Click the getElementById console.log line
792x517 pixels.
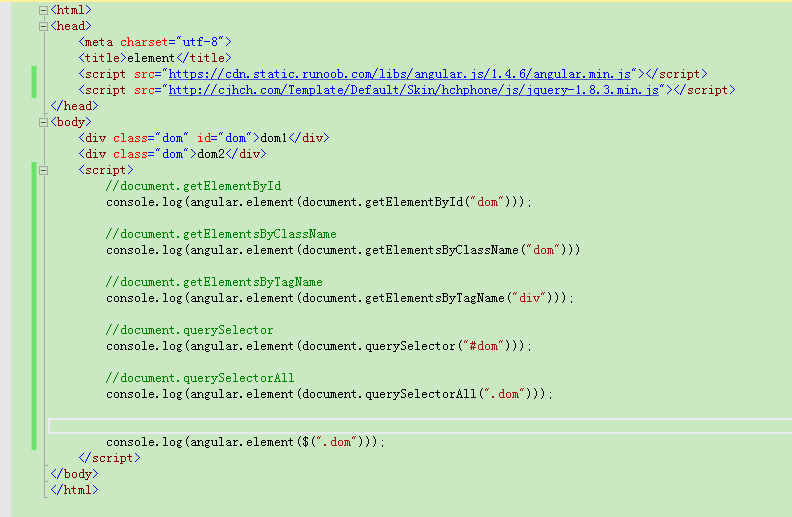pos(319,202)
